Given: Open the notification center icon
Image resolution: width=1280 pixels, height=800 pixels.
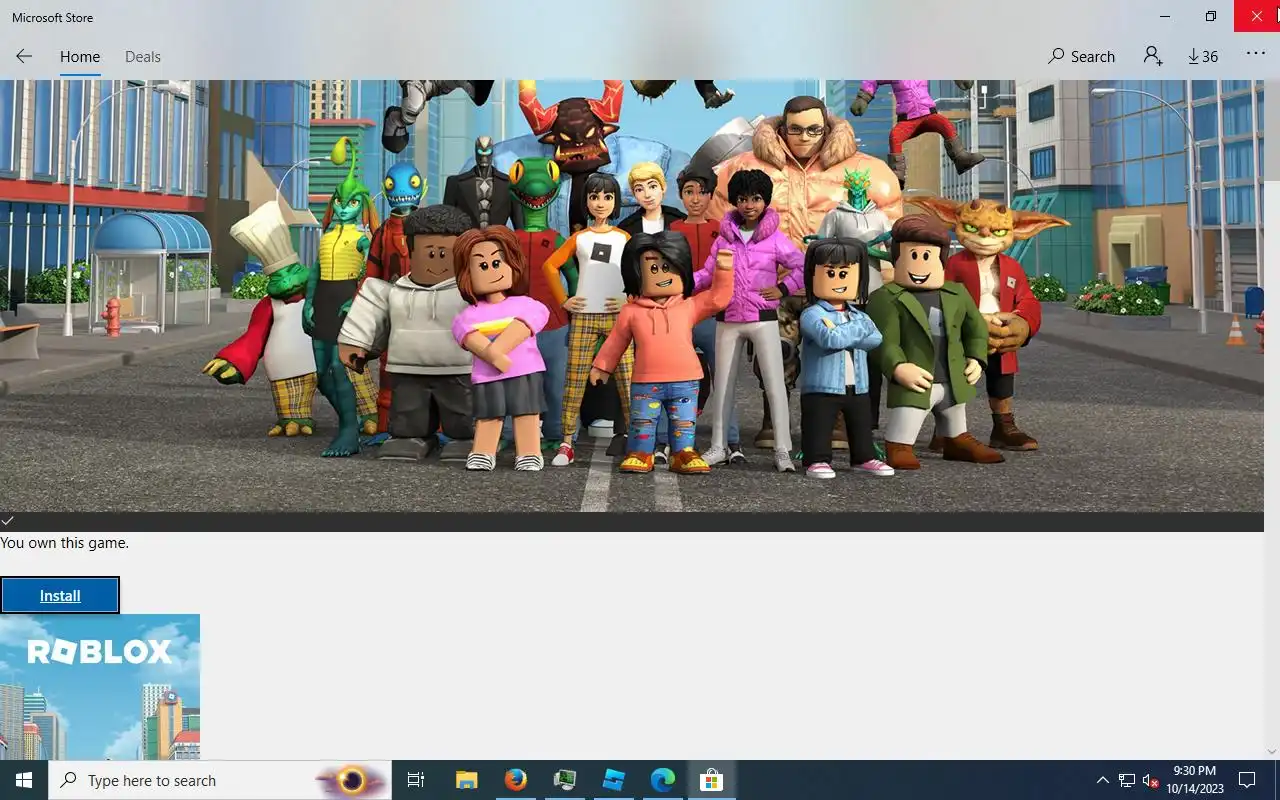Looking at the screenshot, I should [x=1247, y=780].
